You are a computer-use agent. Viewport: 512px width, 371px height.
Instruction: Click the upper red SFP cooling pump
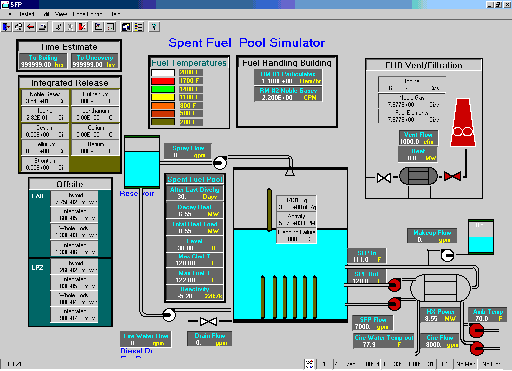[x=394, y=285]
